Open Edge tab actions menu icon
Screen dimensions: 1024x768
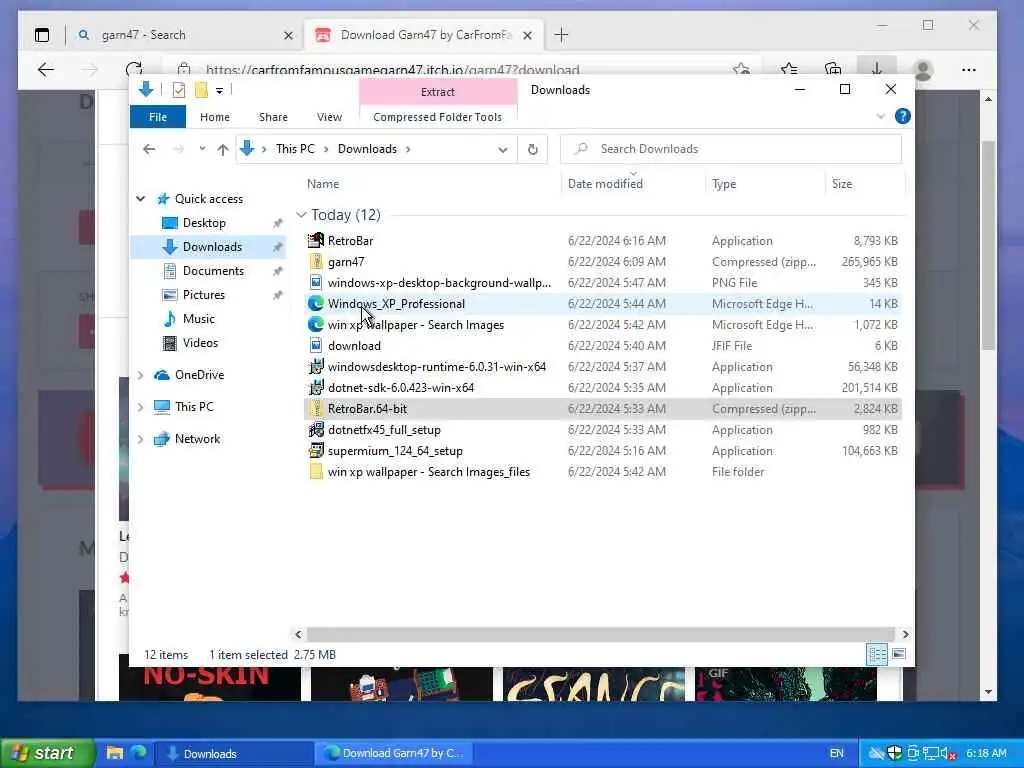(42, 35)
